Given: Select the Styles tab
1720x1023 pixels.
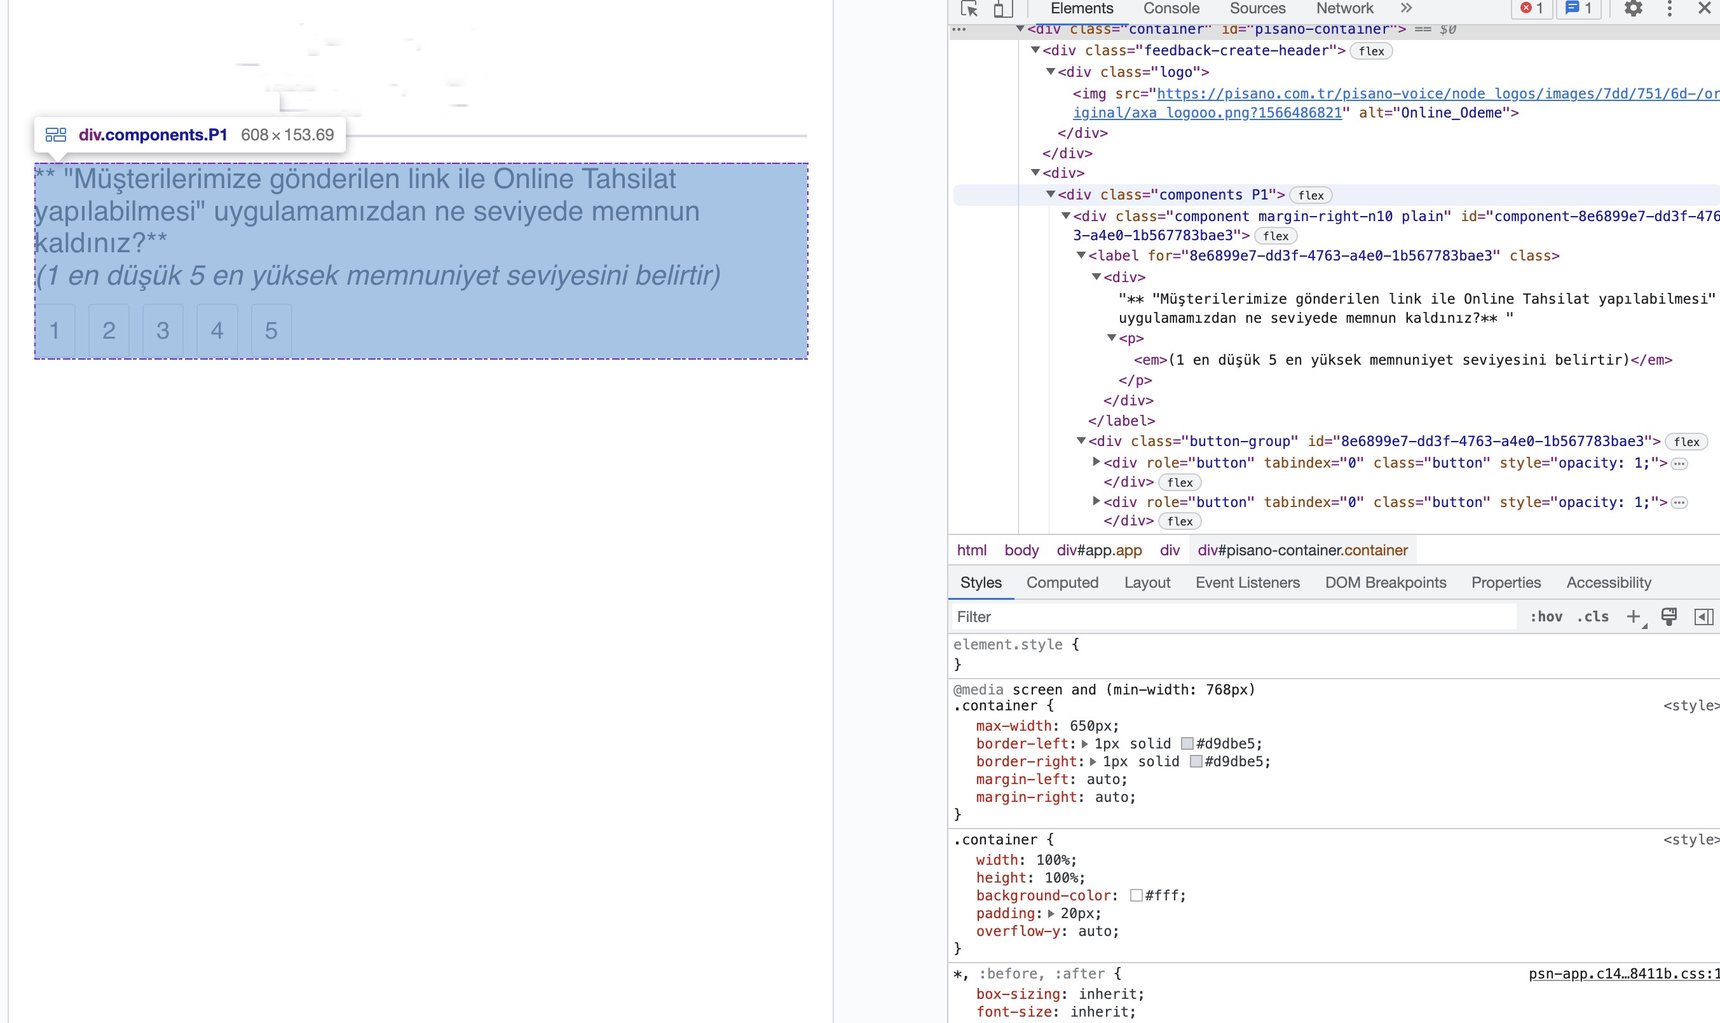Looking at the screenshot, I should coord(981,583).
